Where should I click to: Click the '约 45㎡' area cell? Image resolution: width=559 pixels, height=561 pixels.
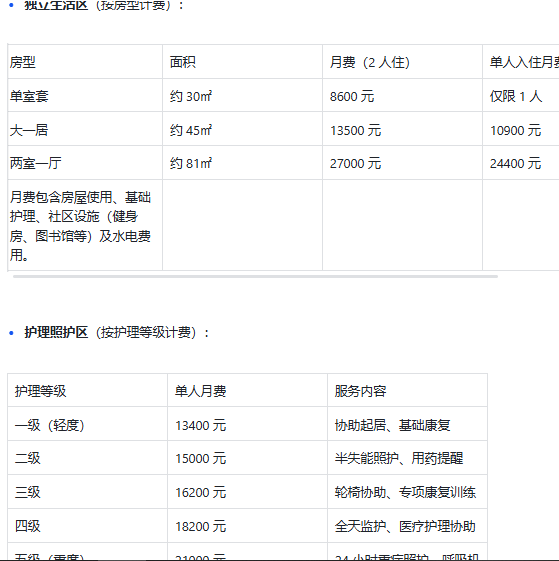[x=242, y=129]
